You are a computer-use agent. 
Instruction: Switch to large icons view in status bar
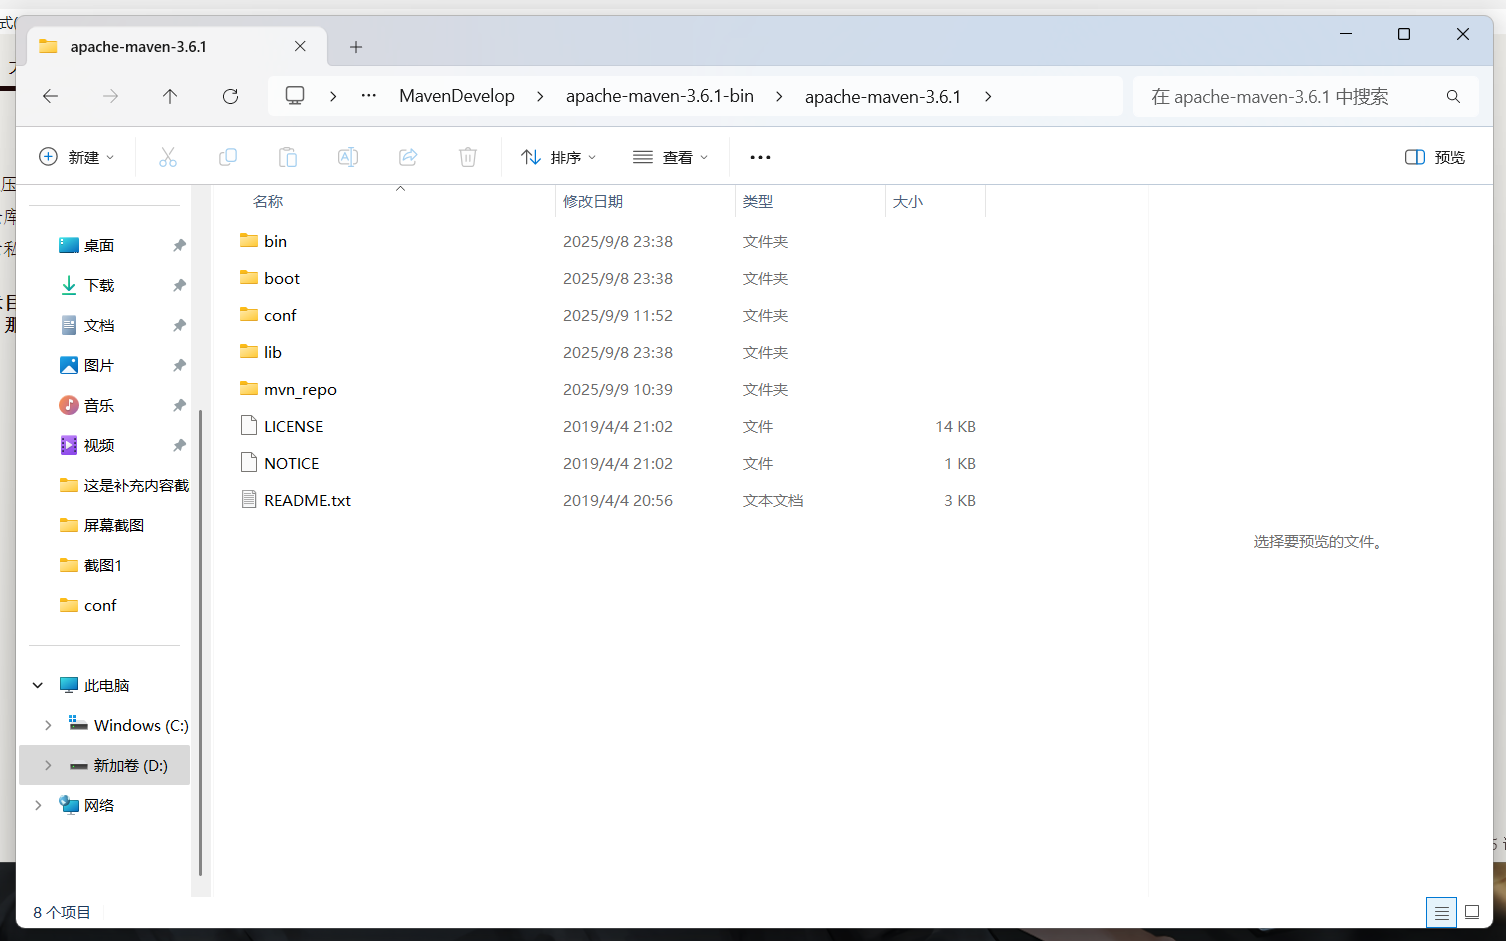[x=1472, y=912]
